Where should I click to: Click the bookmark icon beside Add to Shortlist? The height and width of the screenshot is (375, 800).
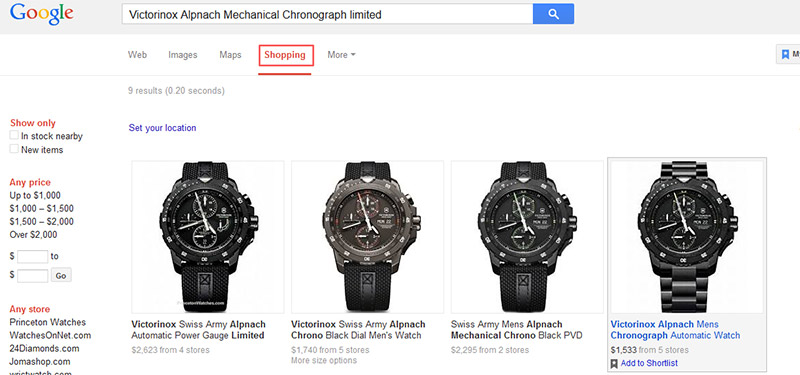pos(614,363)
